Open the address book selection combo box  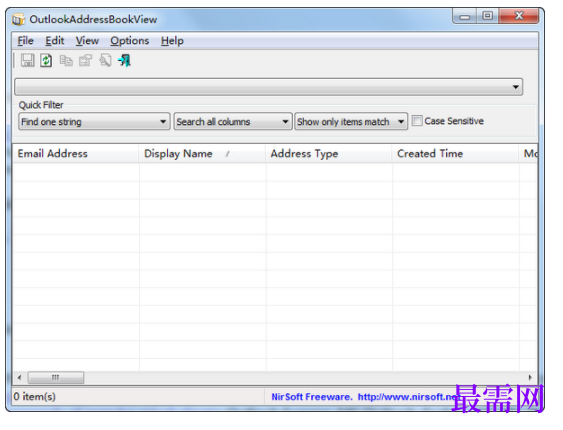269,87
